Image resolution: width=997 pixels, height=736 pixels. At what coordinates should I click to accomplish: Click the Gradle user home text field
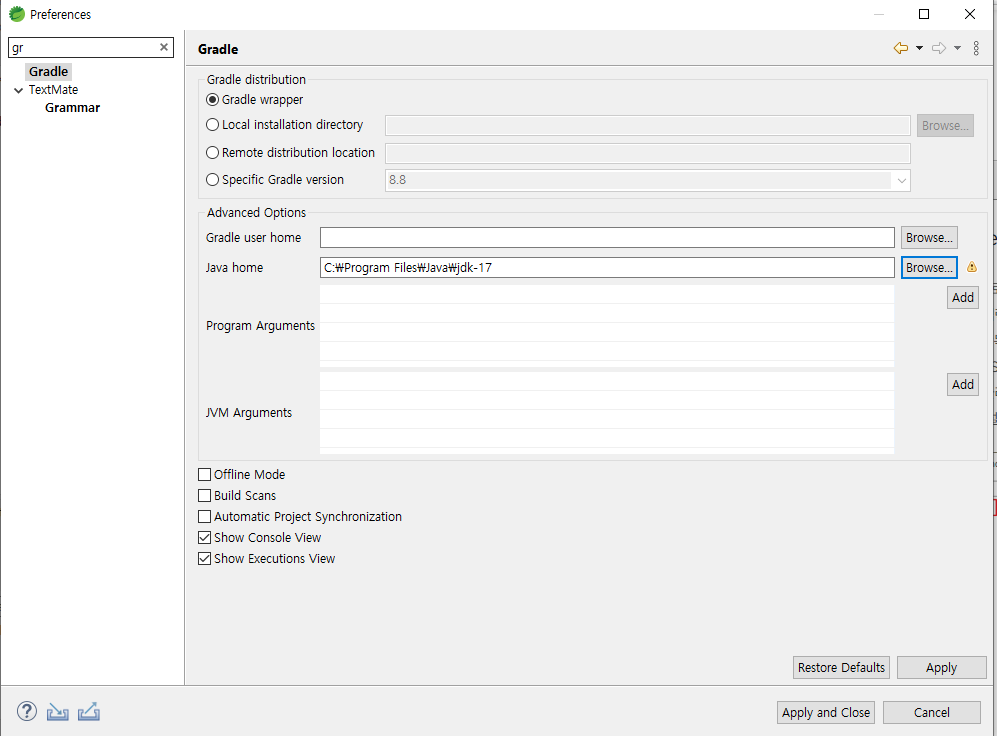[x=607, y=238]
